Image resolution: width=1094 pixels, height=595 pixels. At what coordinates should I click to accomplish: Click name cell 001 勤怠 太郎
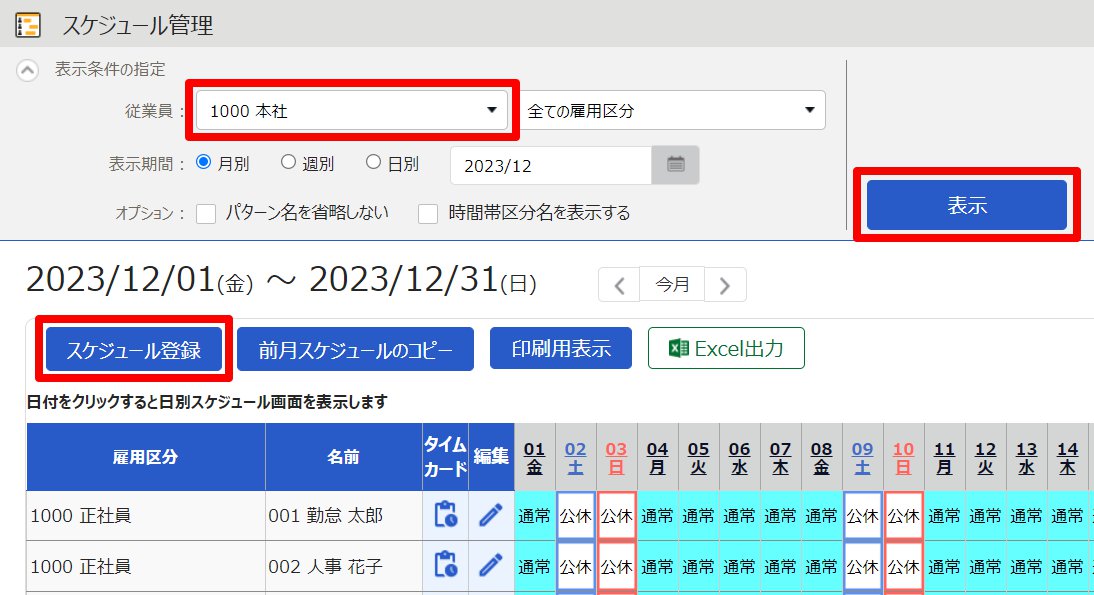coord(343,515)
